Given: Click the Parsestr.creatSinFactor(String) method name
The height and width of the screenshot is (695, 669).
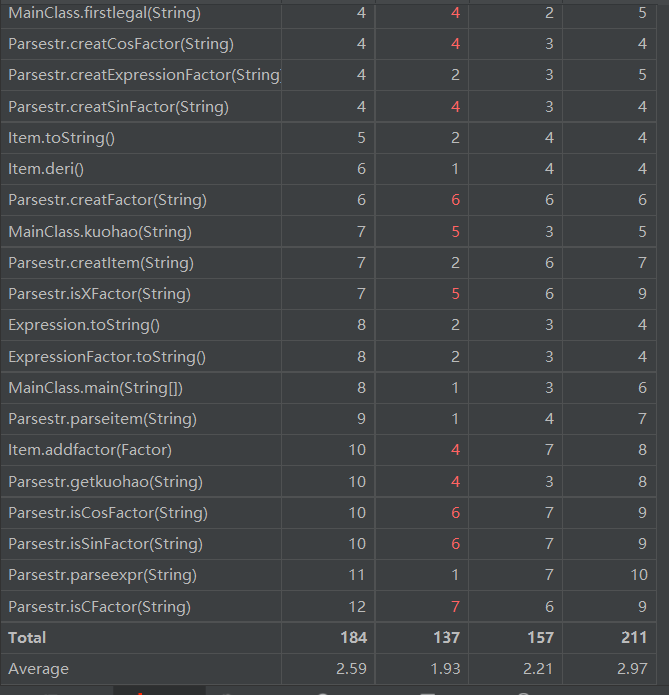Looking at the screenshot, I should click(118, 107).
